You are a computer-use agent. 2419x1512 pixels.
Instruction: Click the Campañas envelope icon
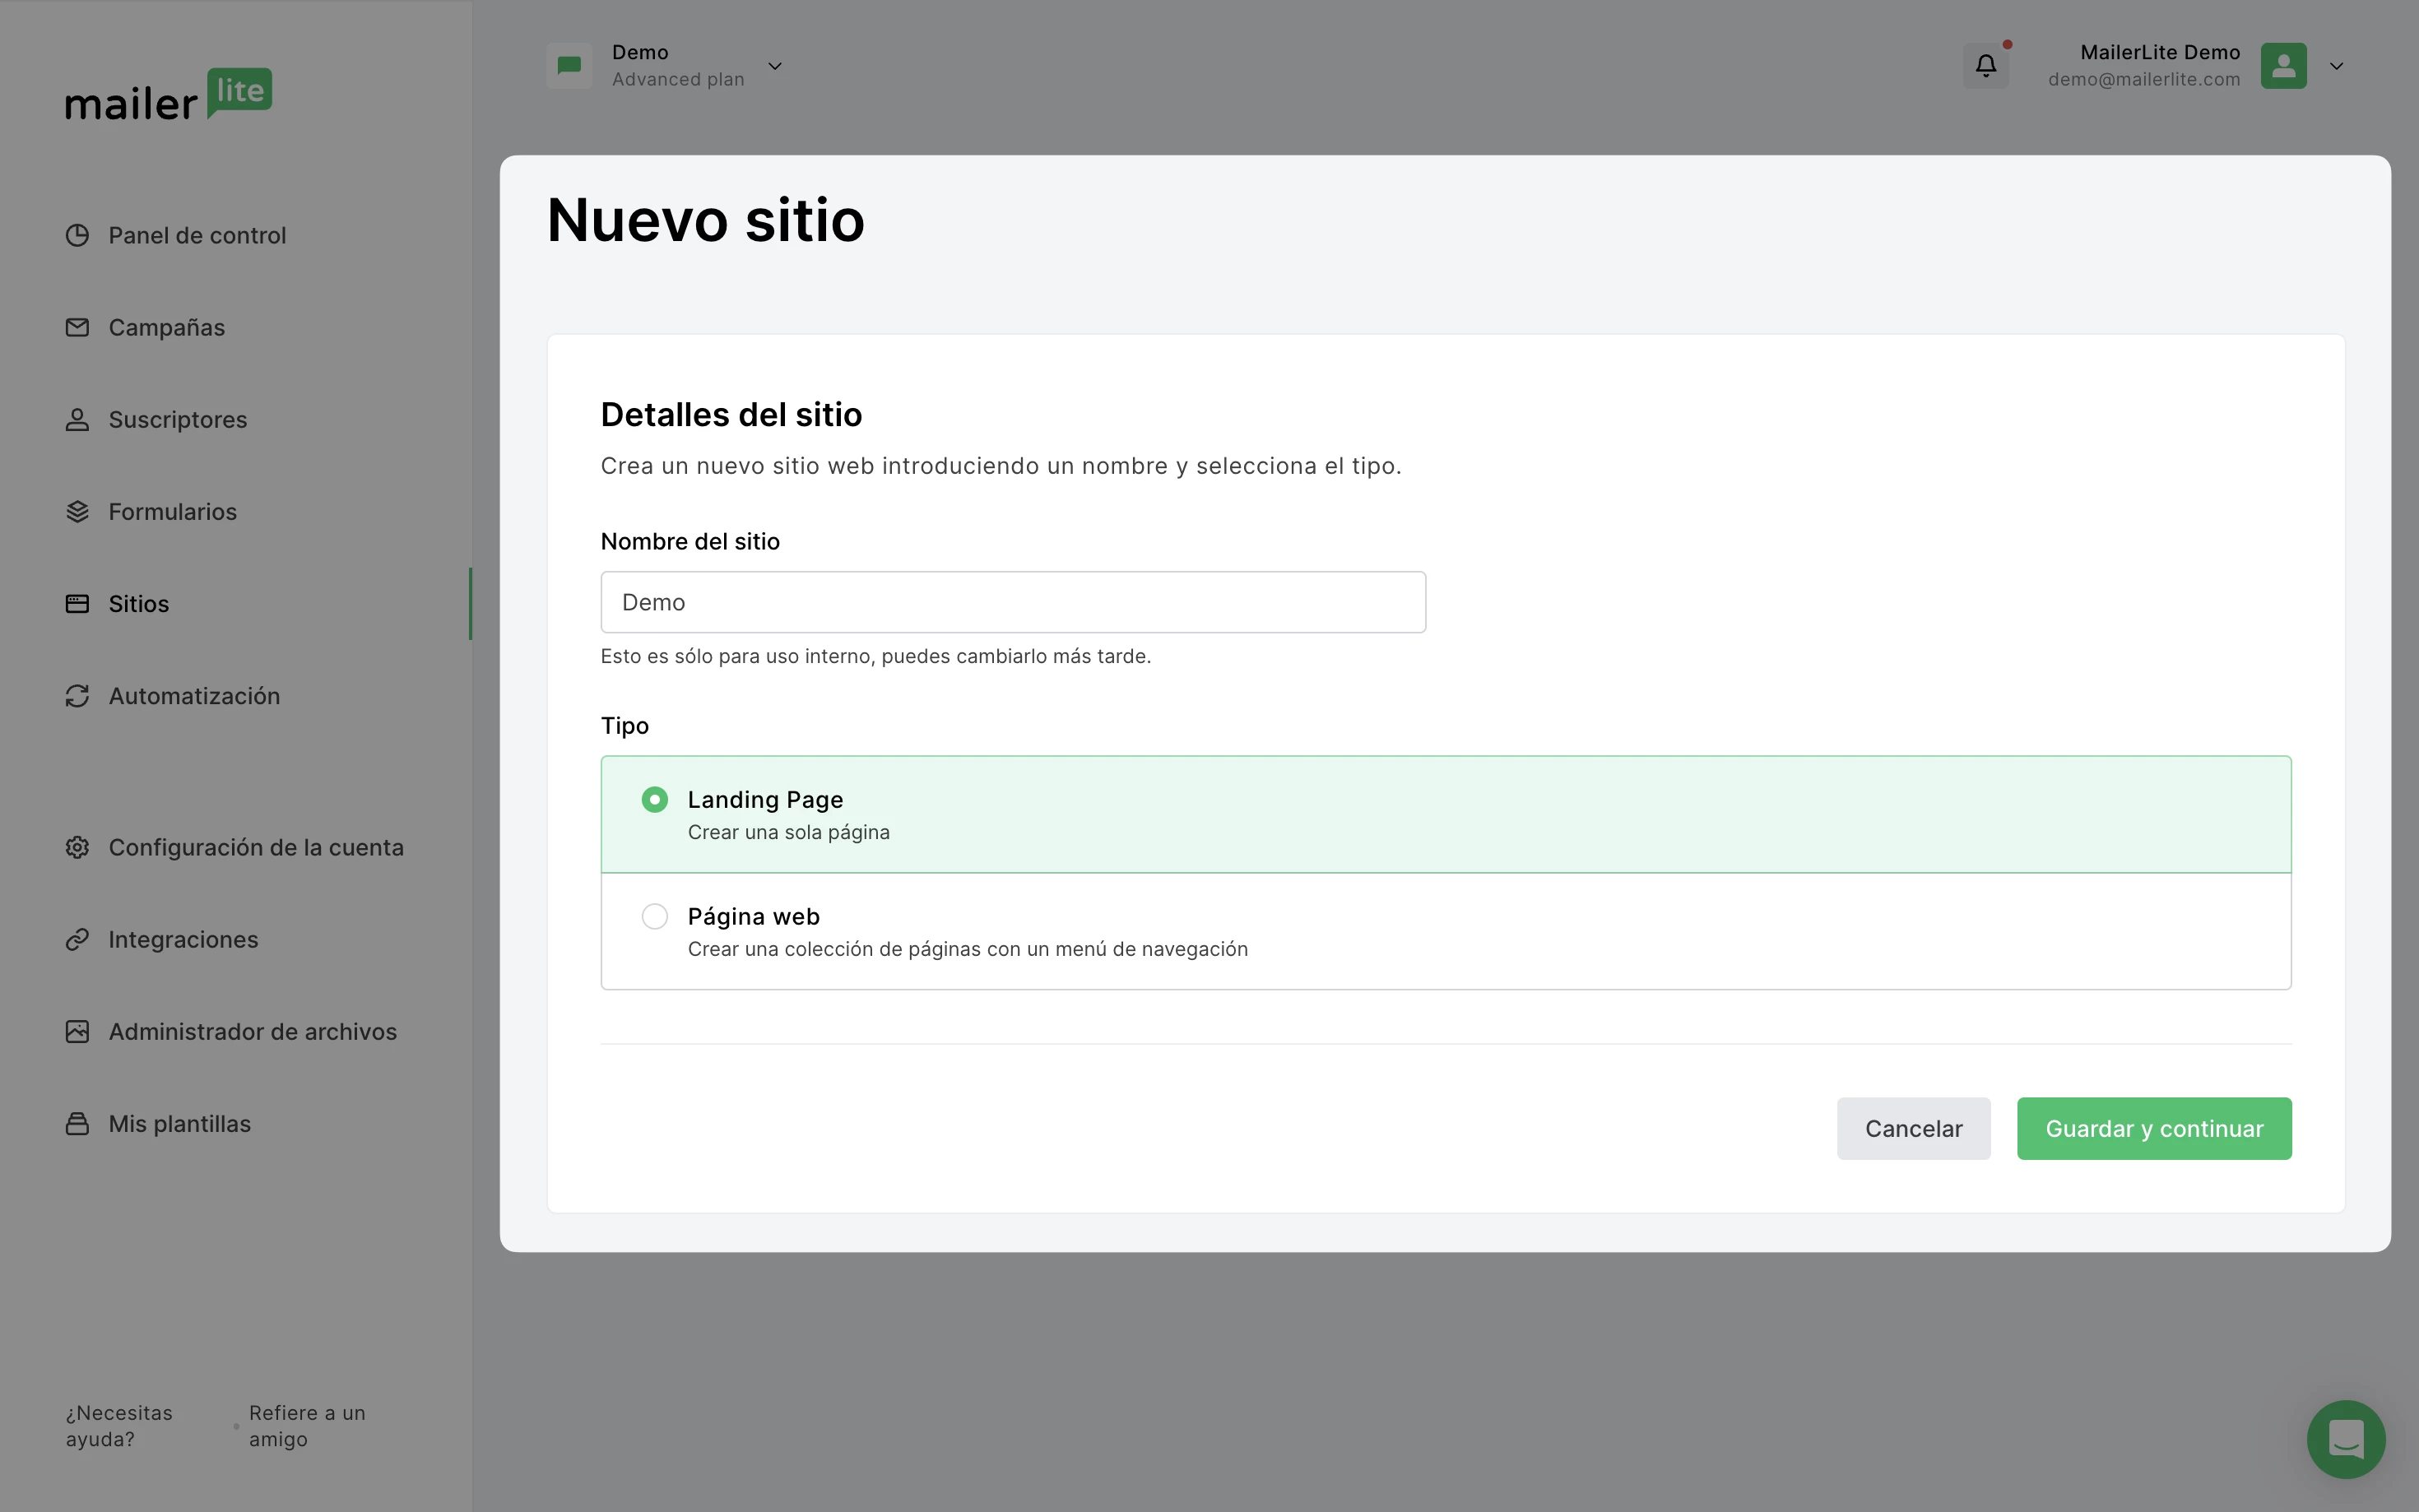click(77, 327)
